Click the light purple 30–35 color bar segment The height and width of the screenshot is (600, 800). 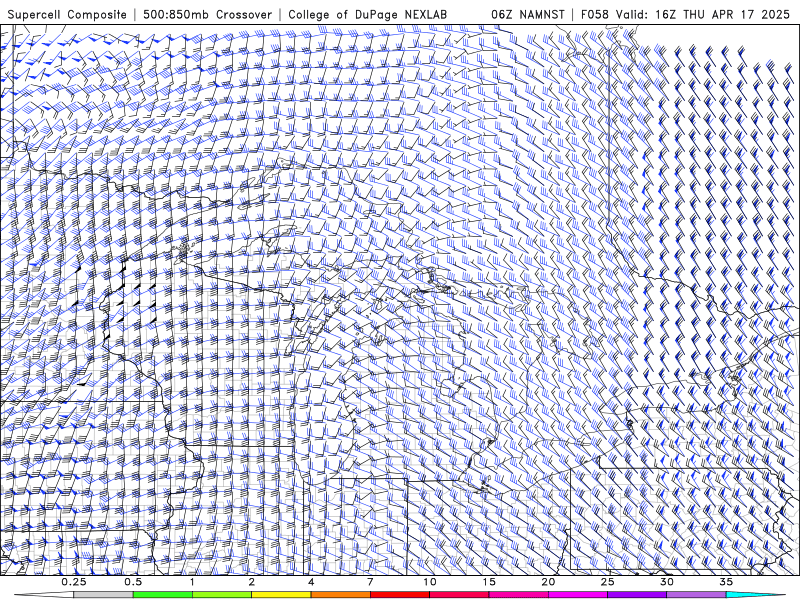tap(696, 595)
